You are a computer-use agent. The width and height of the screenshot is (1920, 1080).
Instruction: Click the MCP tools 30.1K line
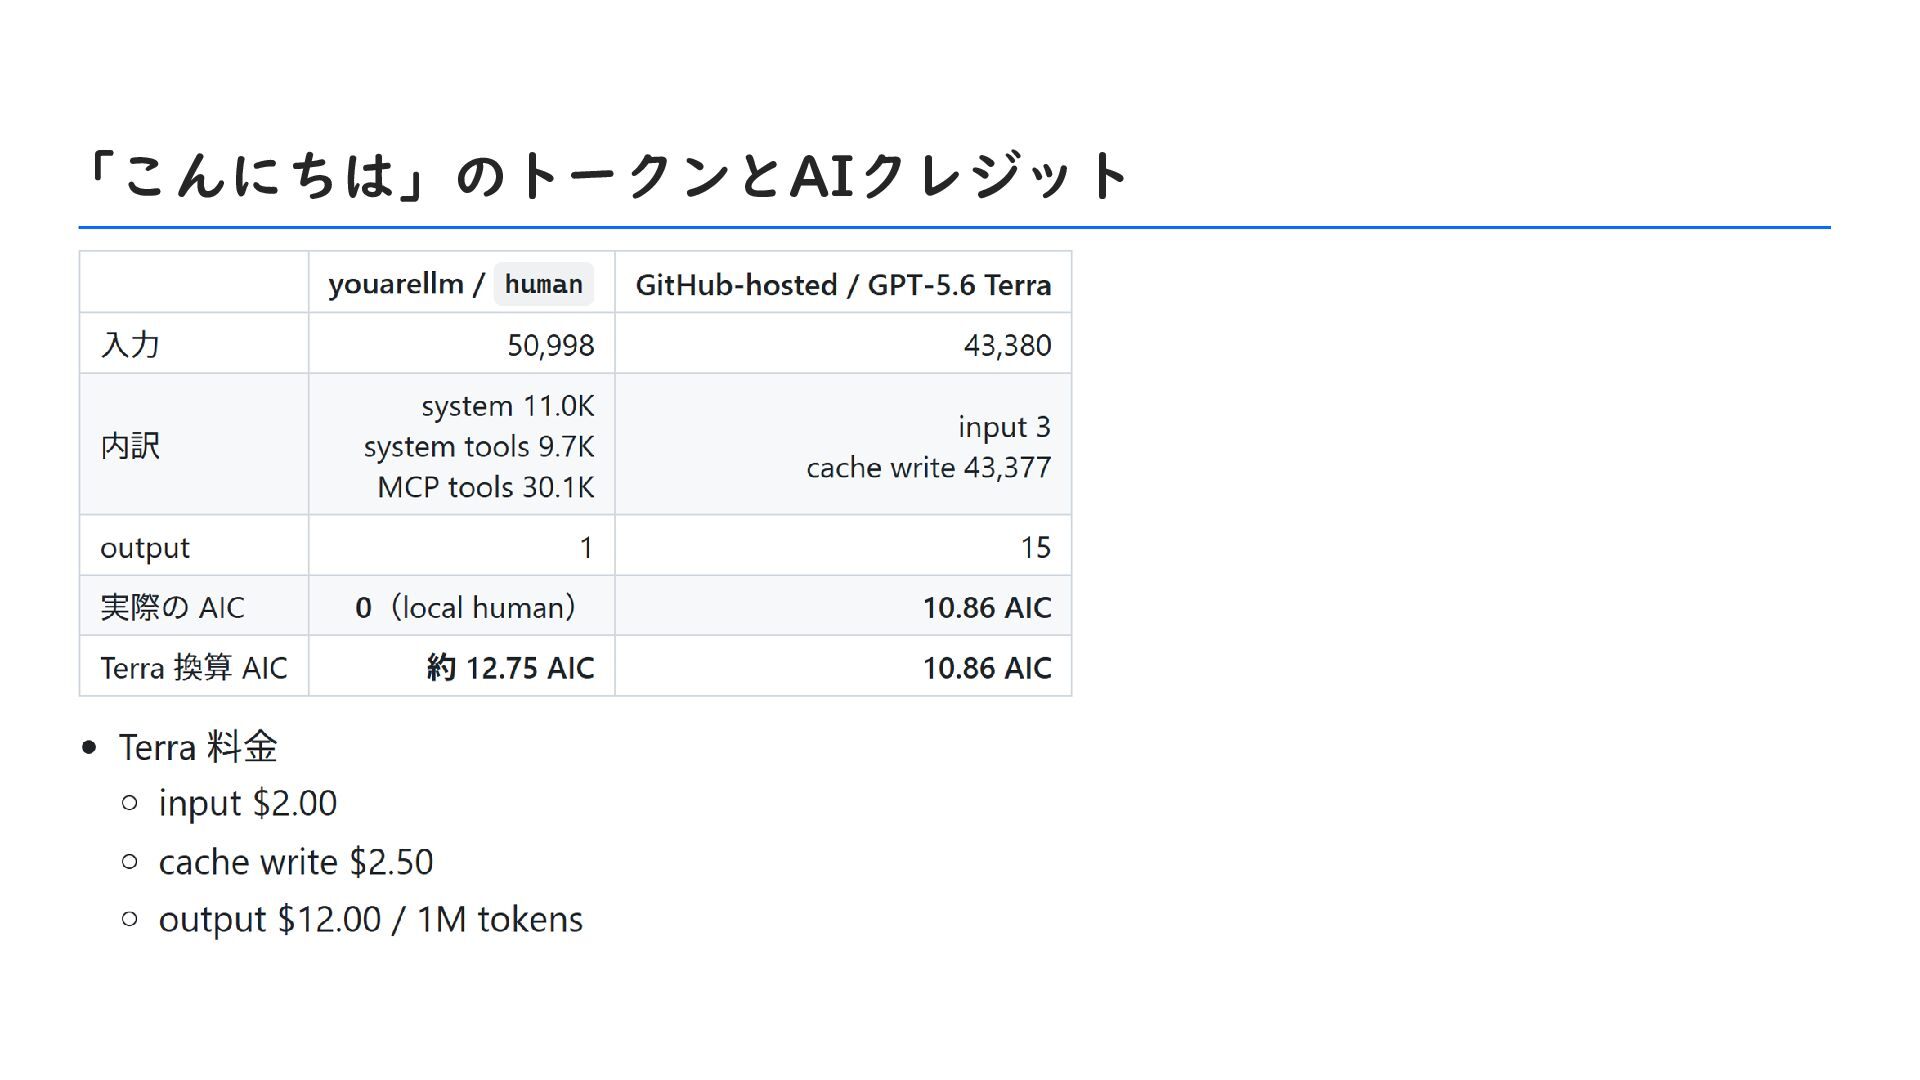coord(485,487)
